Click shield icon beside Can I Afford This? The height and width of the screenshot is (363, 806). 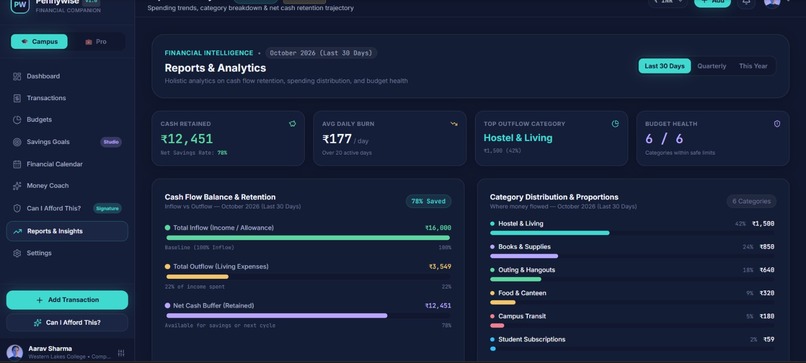[x=17, y=208]
